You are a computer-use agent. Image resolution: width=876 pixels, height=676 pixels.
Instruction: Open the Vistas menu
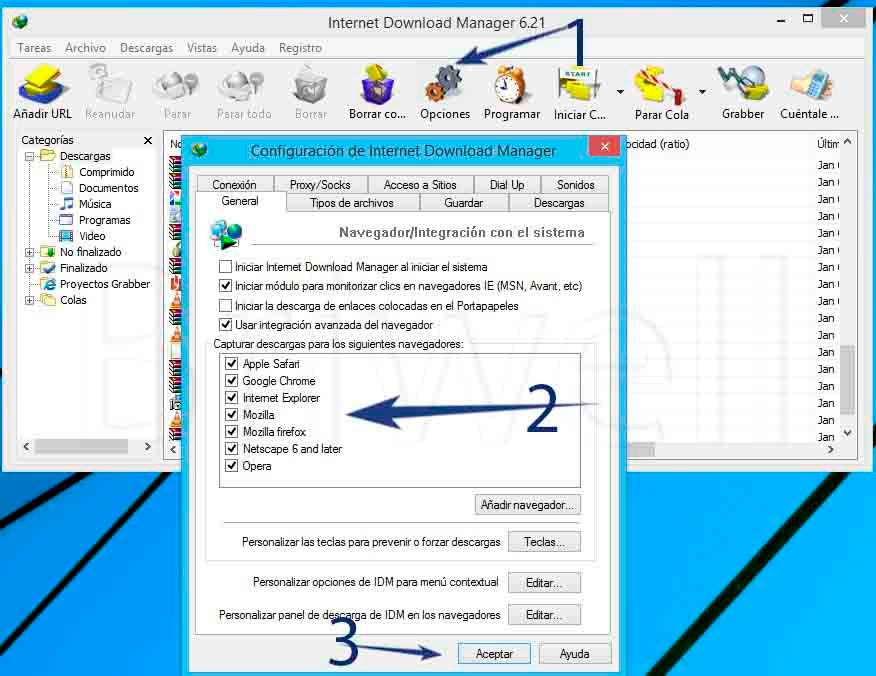click(x=202, y=48)
